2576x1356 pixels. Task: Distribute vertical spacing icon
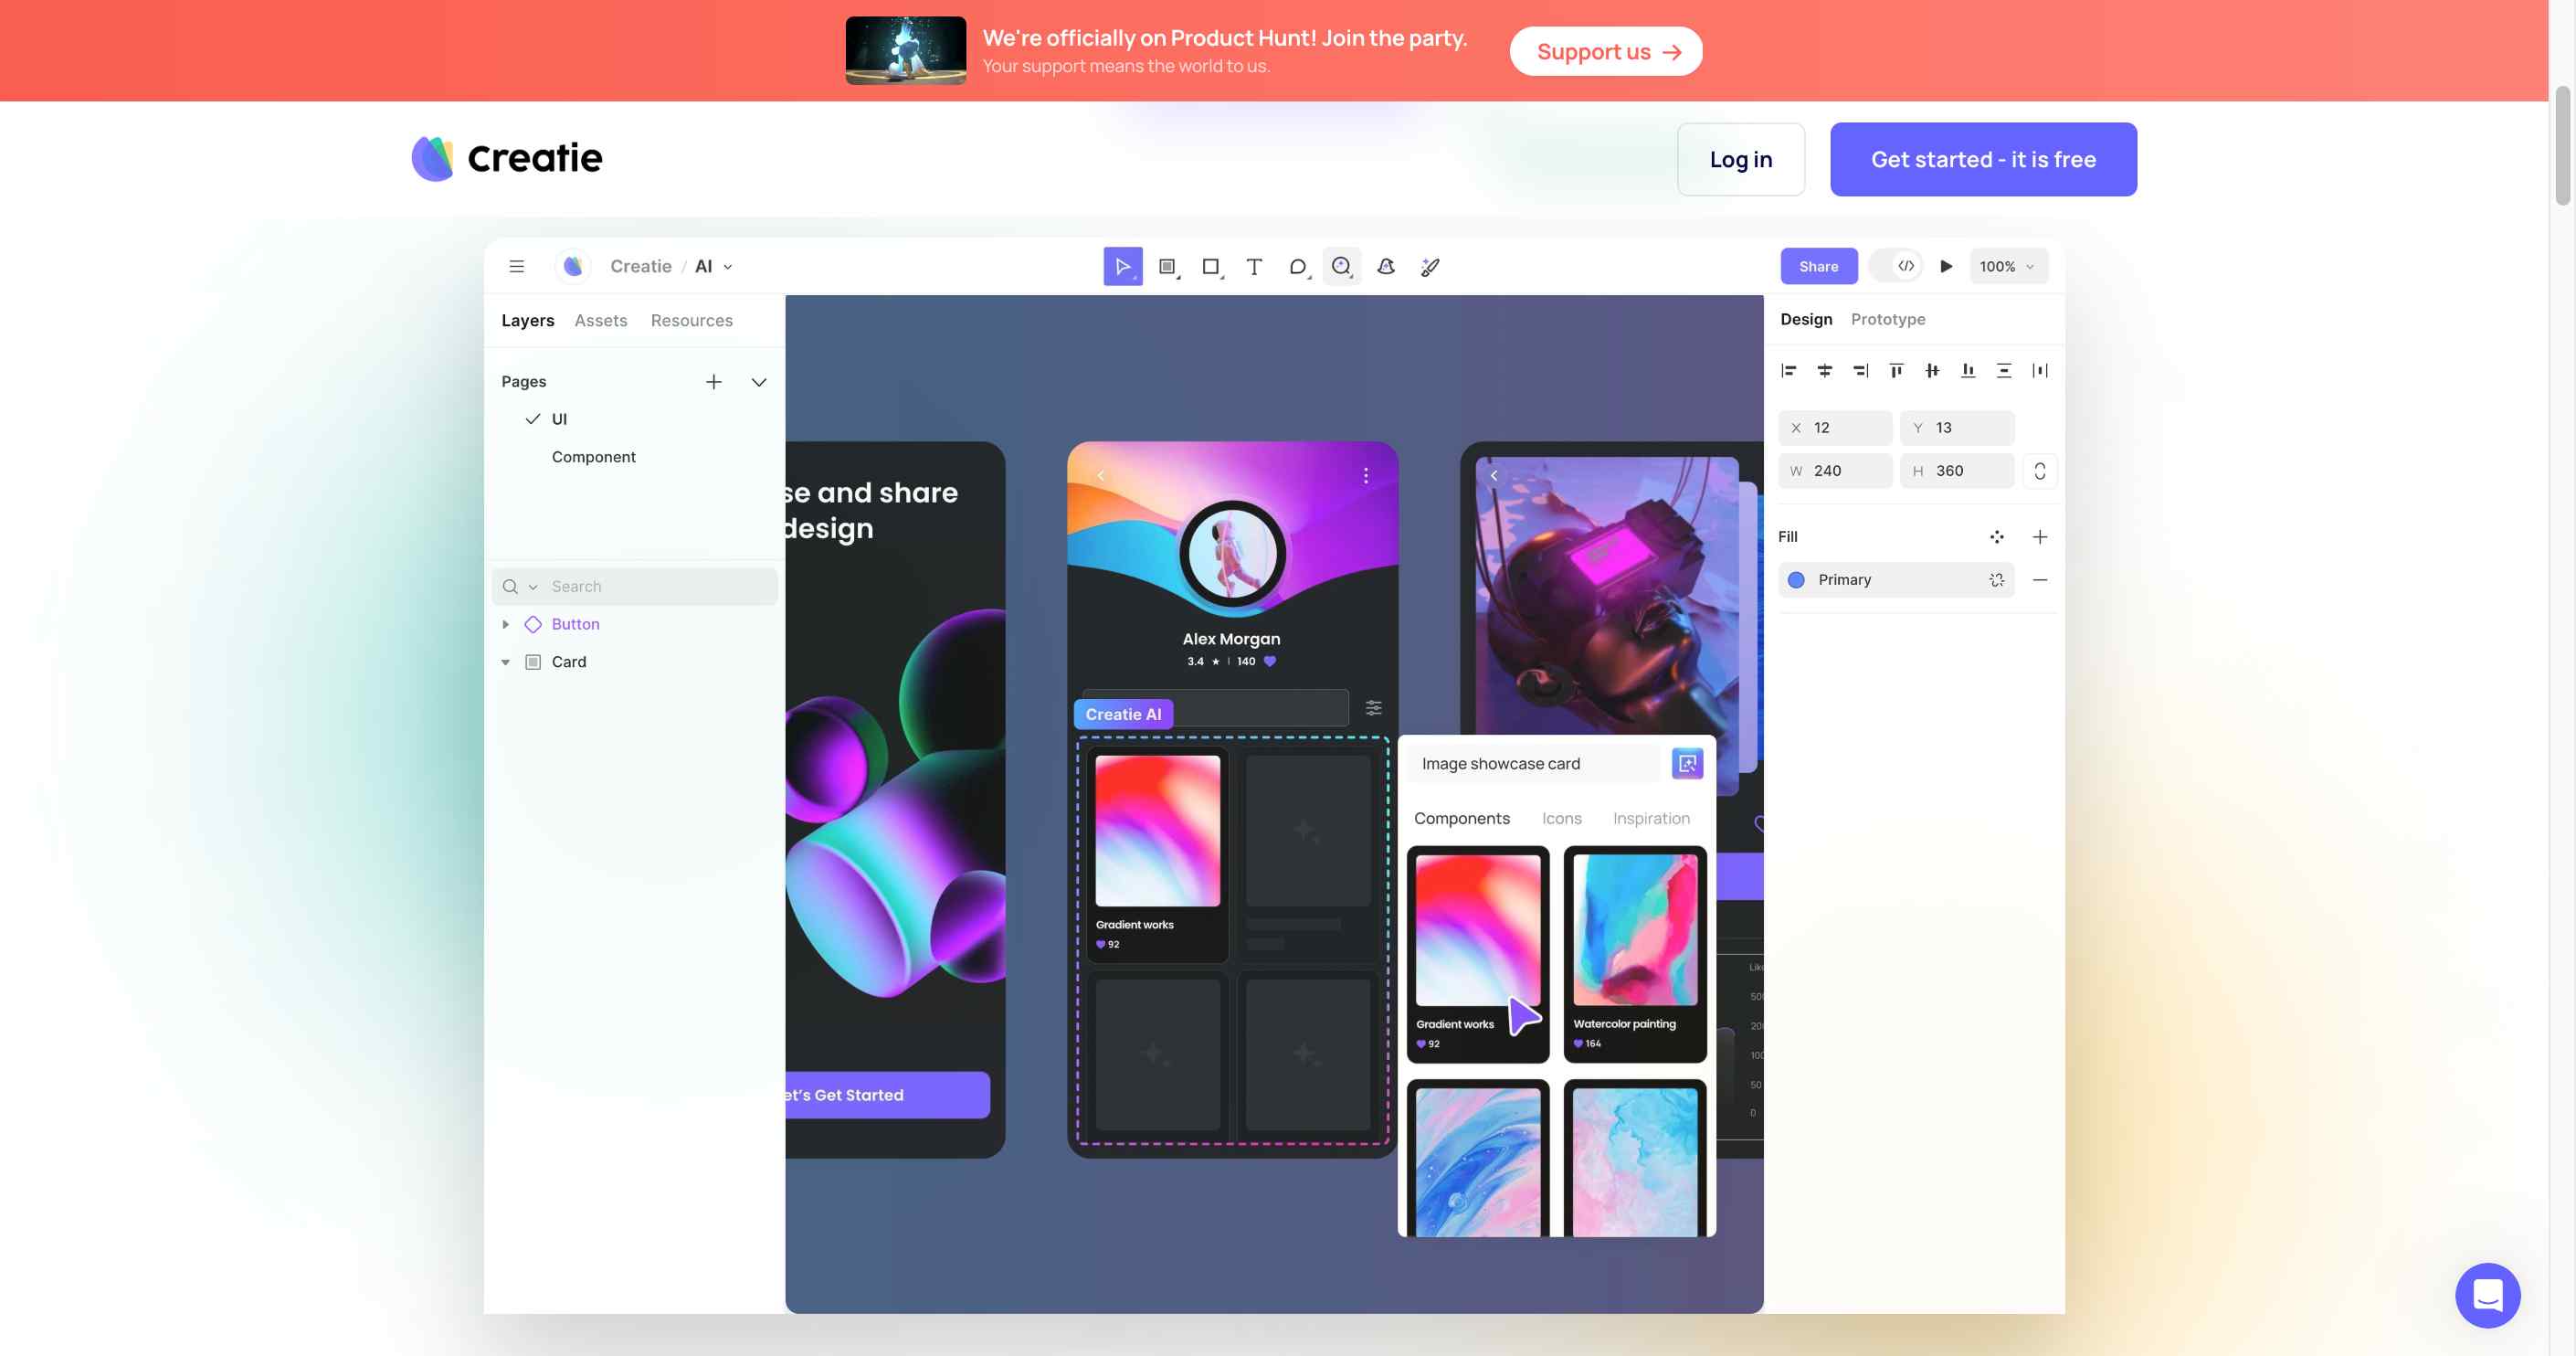(2004, 371)
